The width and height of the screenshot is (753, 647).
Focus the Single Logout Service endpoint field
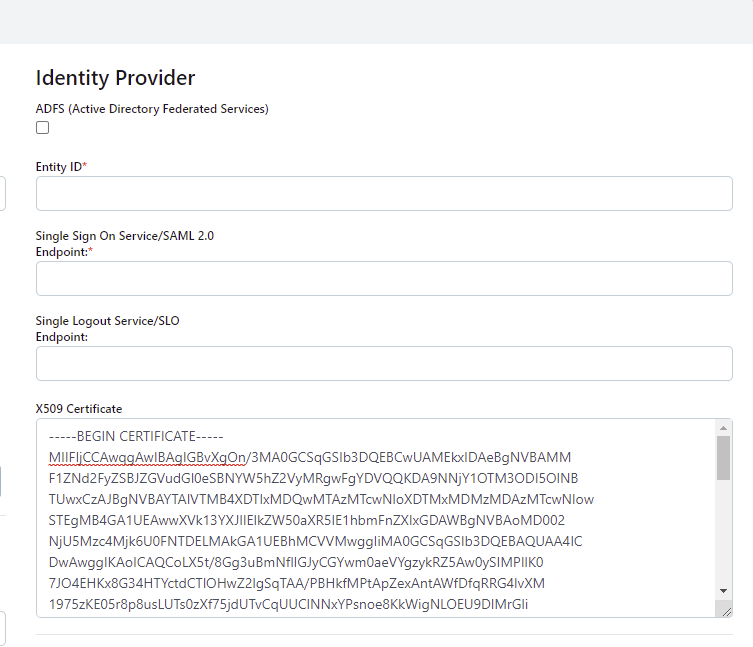tap(384, 364)
